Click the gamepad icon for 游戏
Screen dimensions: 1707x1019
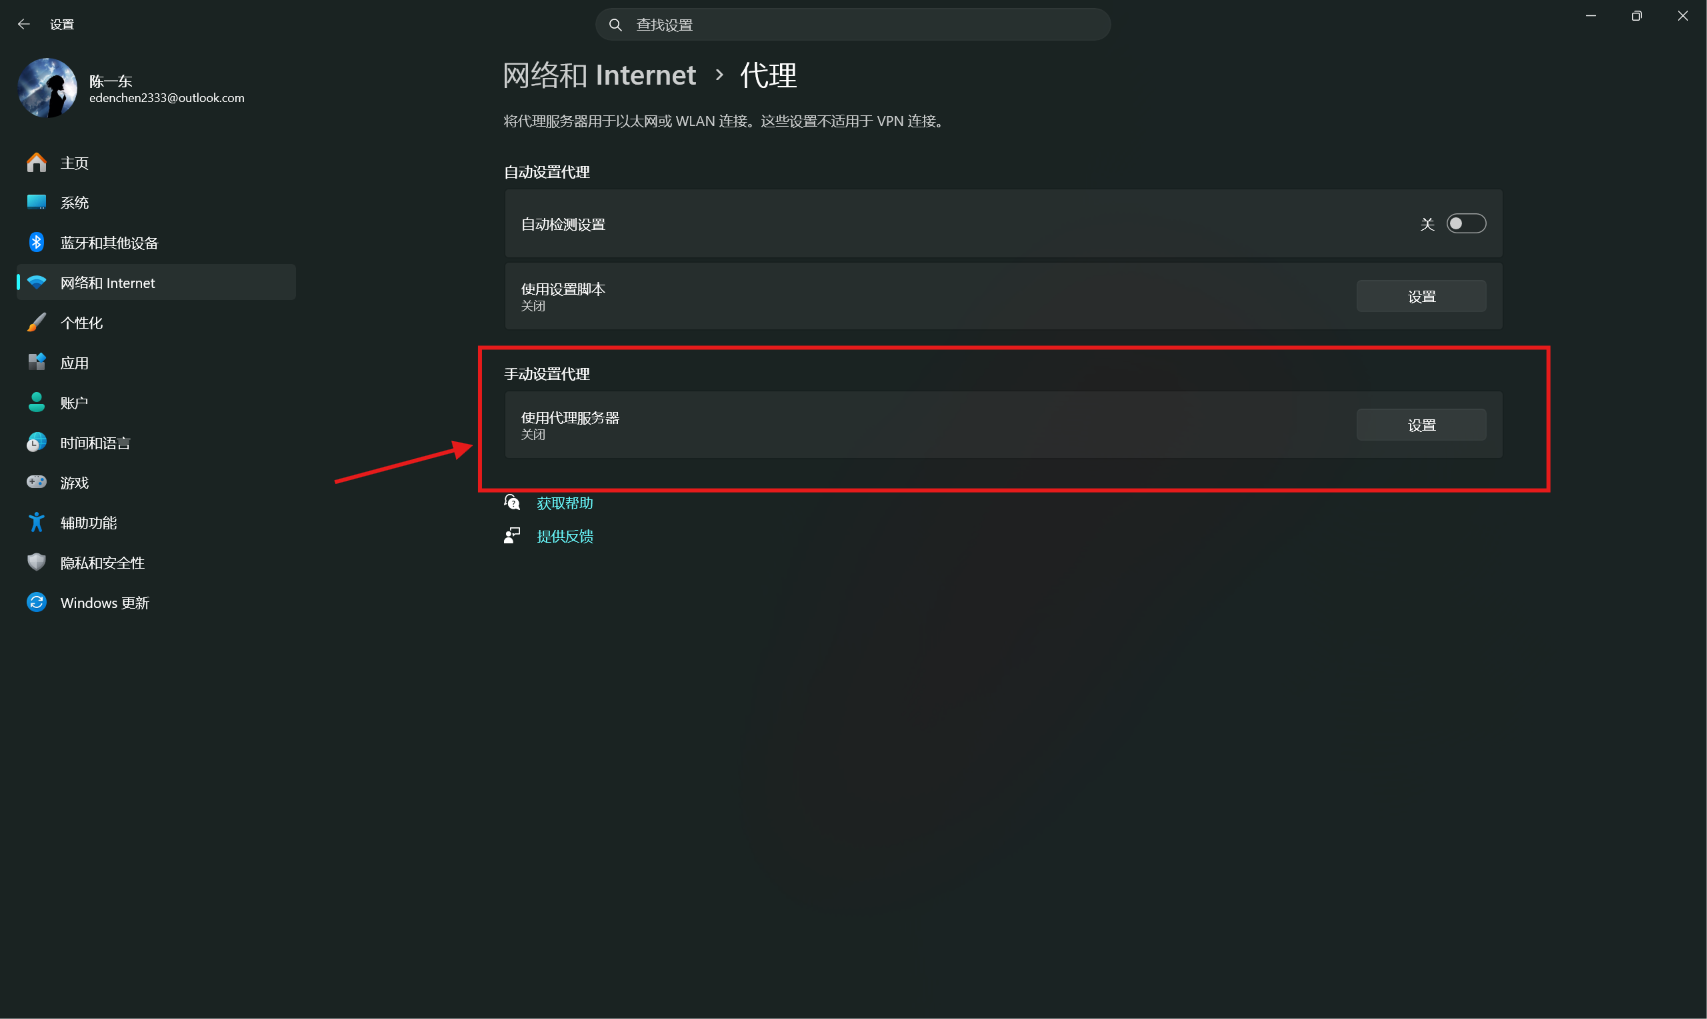pos(37,482)
